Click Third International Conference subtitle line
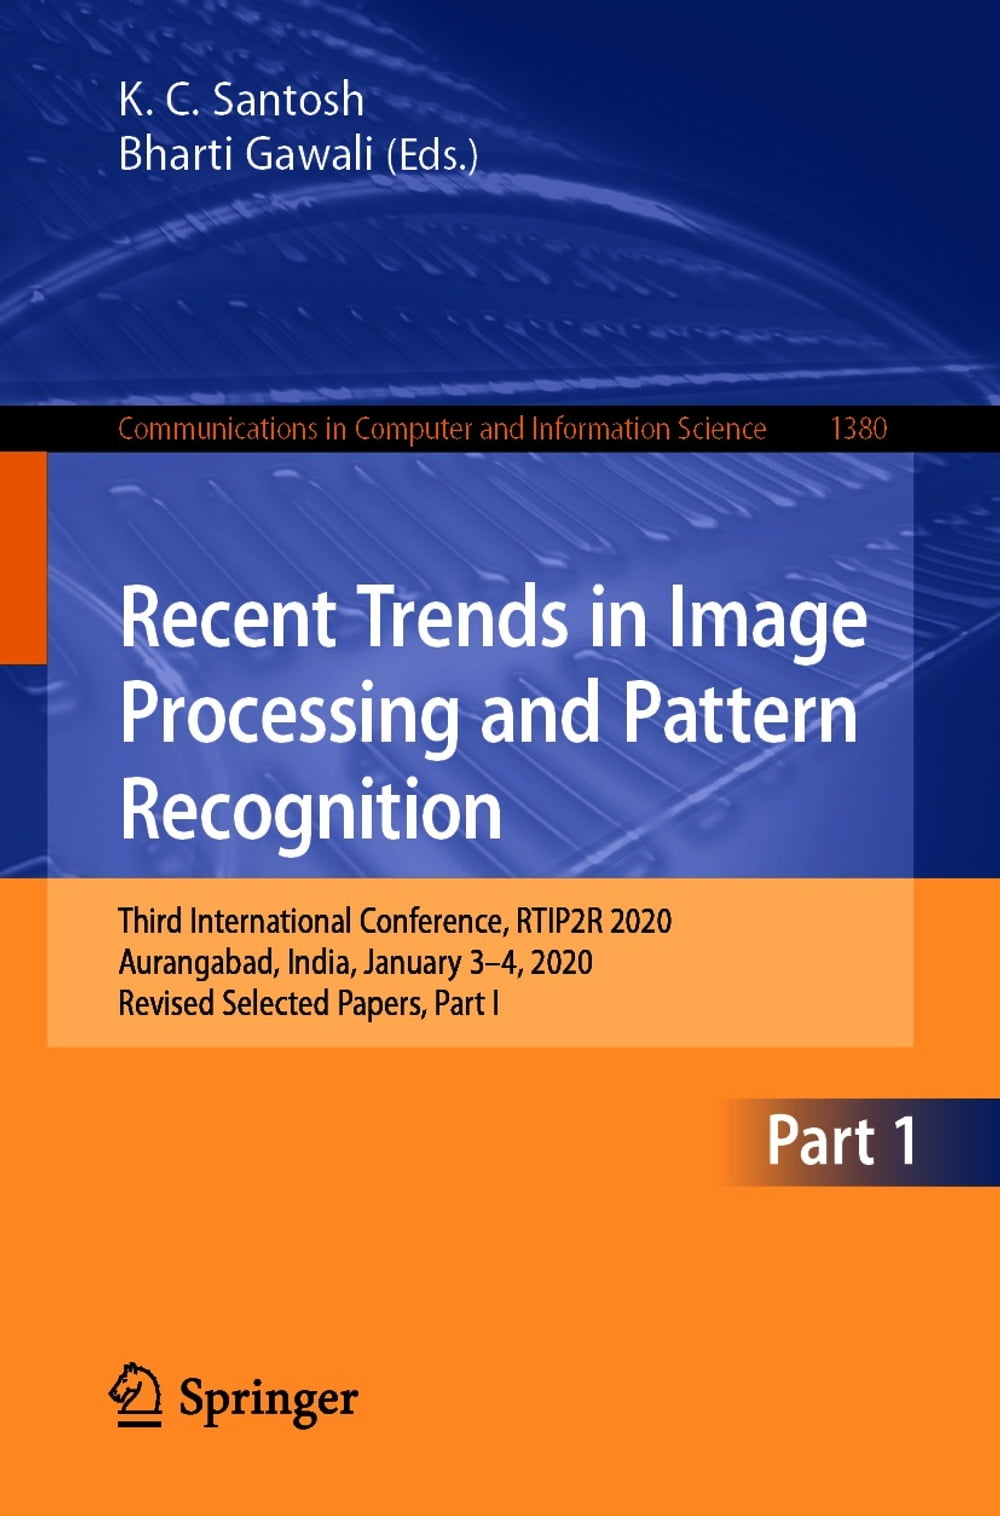 (x=313, y=921)
